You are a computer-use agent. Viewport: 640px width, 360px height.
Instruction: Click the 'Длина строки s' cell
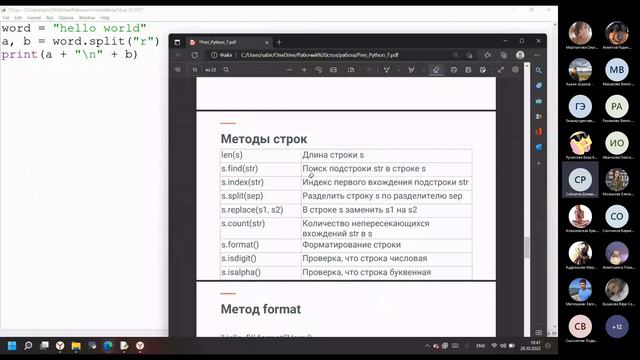tap(387, 155)
